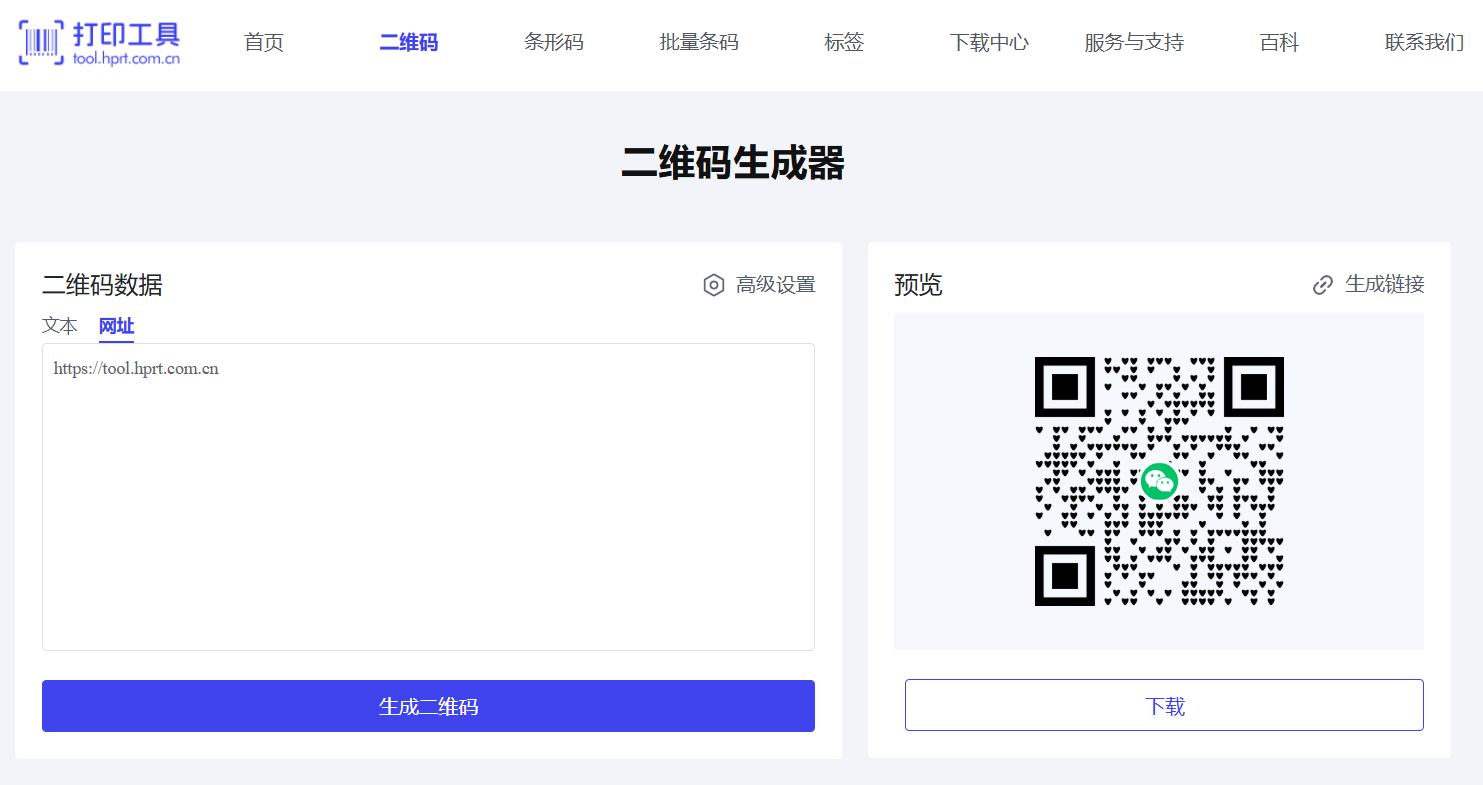This screenshot has height=785, width=1483.
Task: Click the WeChat logo in QR code
Action: pos(1159,481)
